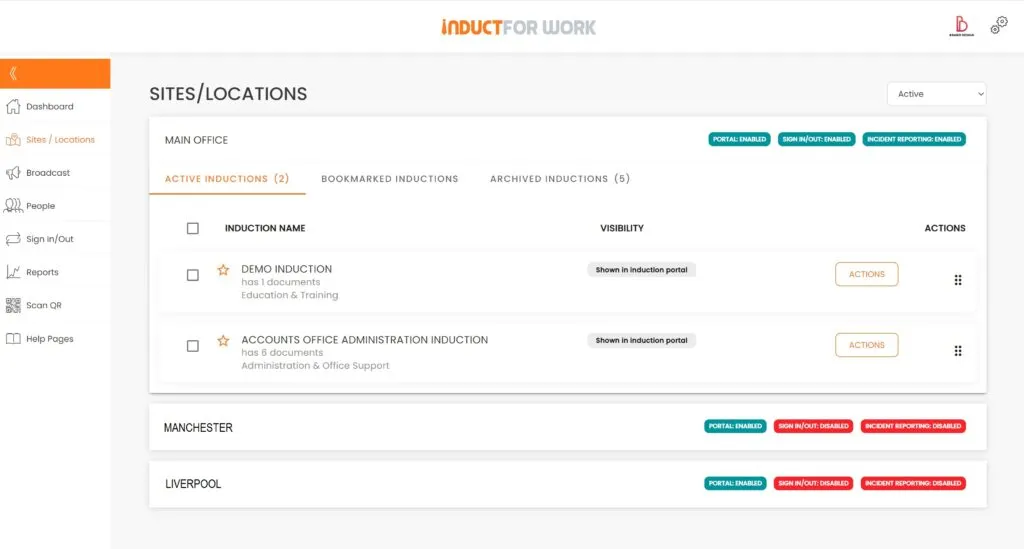Collapse the sidebar with the double chevron

point(13,74)
